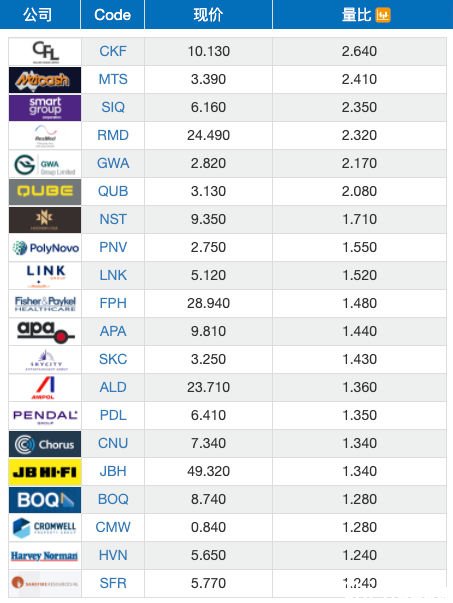Select the CMW price cell 0.840
453x603 pixels.
point(208,527)
